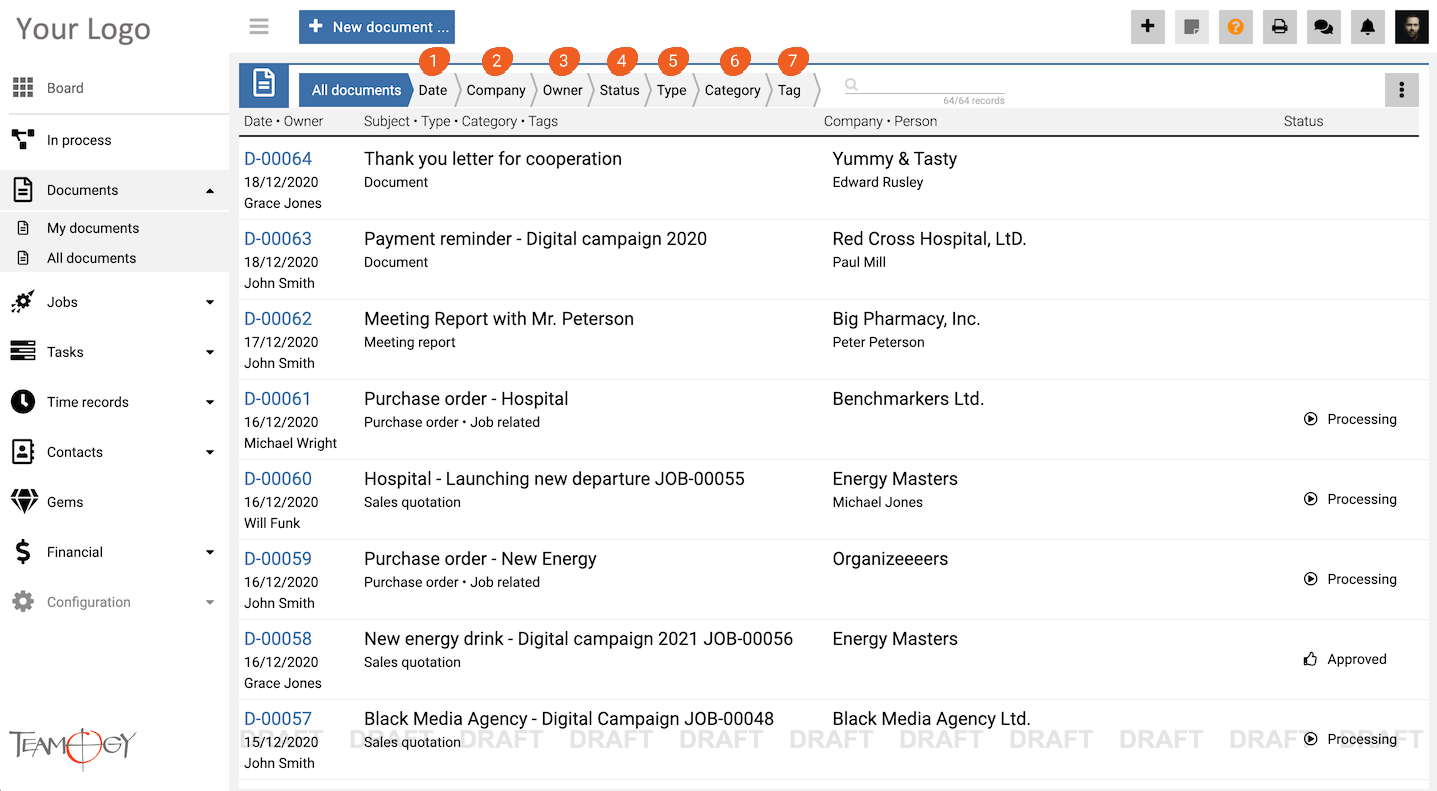The height and width of the screenshot is (791, 1437).
Task: Click the In process workflow icon
Action: [x=23, y=140]
